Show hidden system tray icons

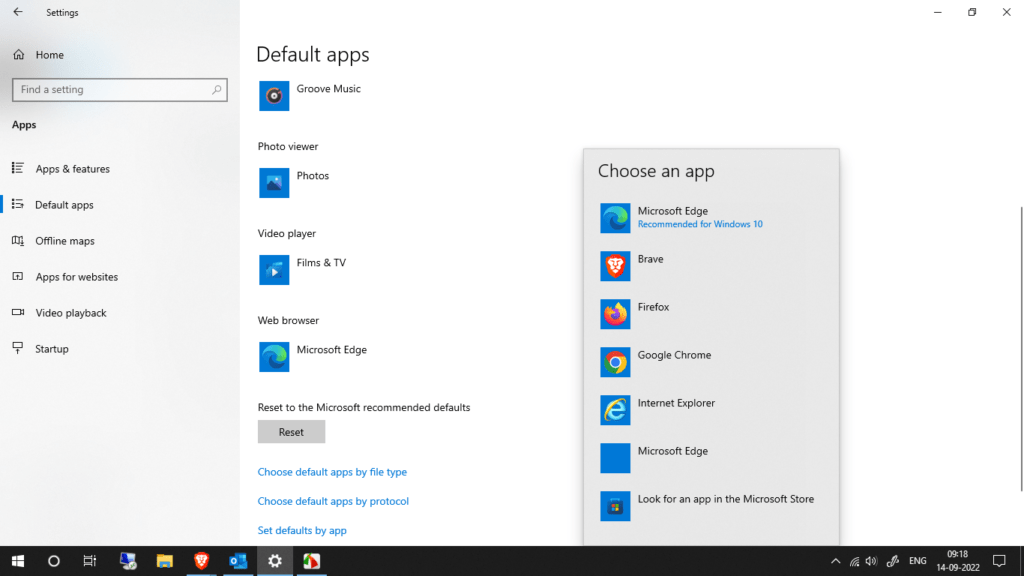click(835, 561)
